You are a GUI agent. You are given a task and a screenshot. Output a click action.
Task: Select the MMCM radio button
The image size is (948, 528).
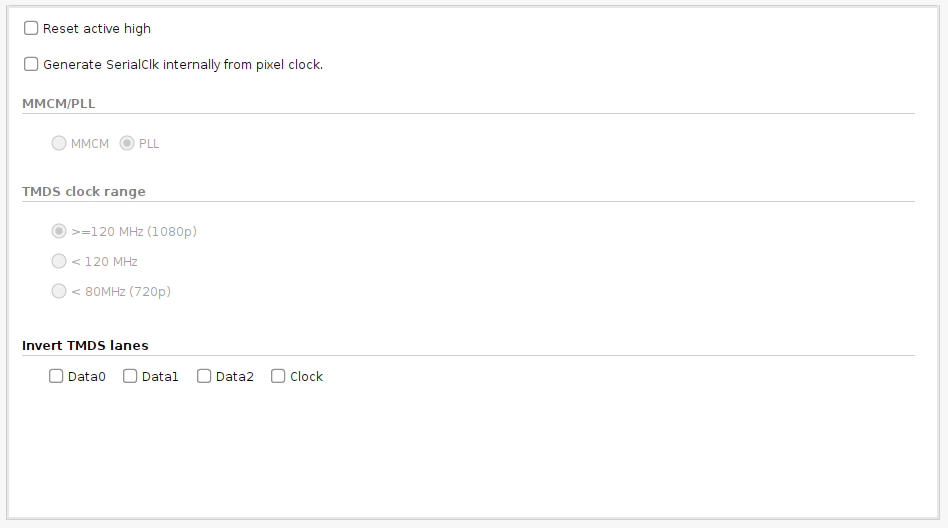pos(59,143)
